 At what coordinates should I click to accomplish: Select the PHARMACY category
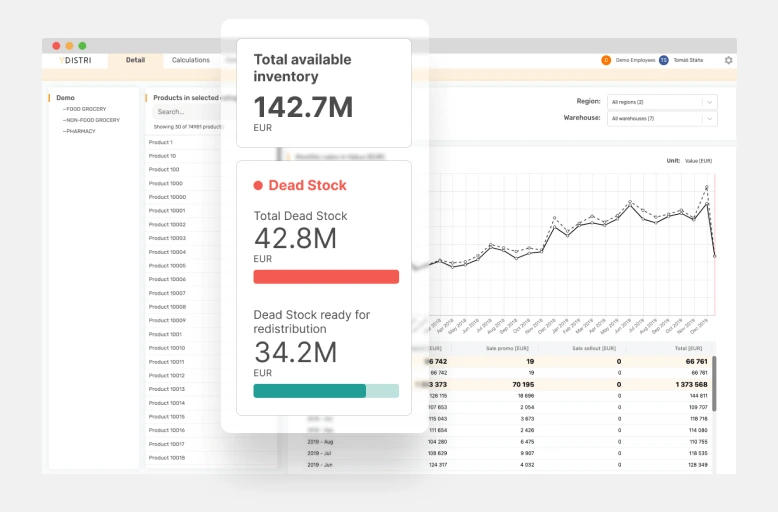pyautogui.click(x=79, y=131)
